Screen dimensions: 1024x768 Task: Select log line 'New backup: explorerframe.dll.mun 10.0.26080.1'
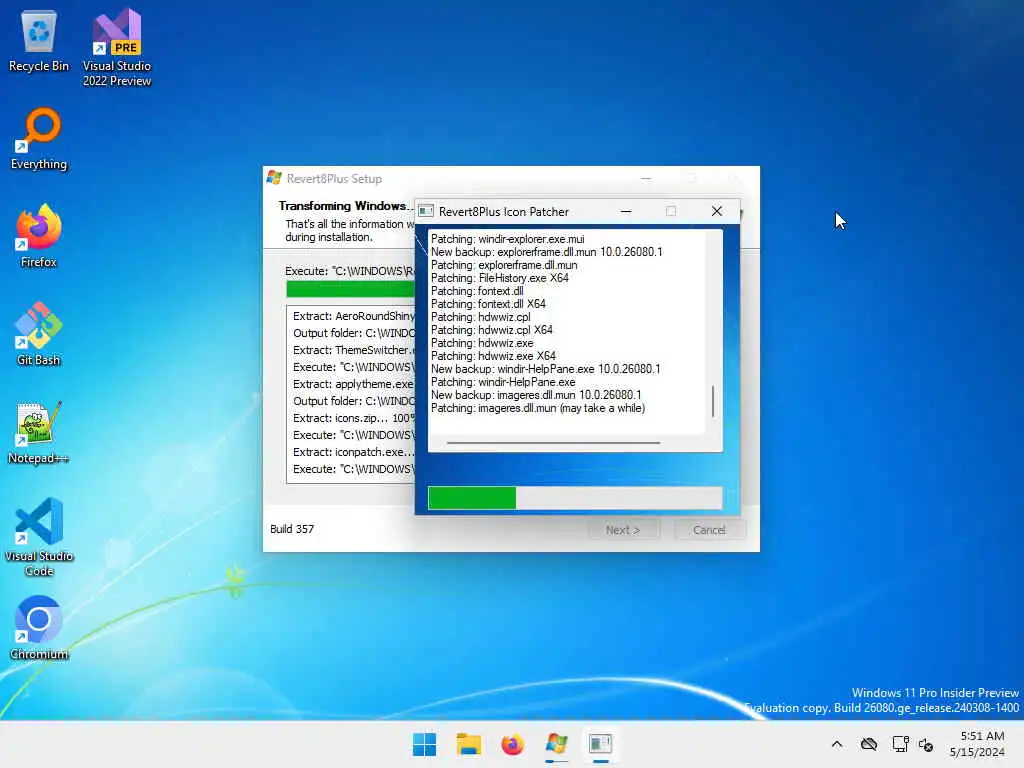547,252
